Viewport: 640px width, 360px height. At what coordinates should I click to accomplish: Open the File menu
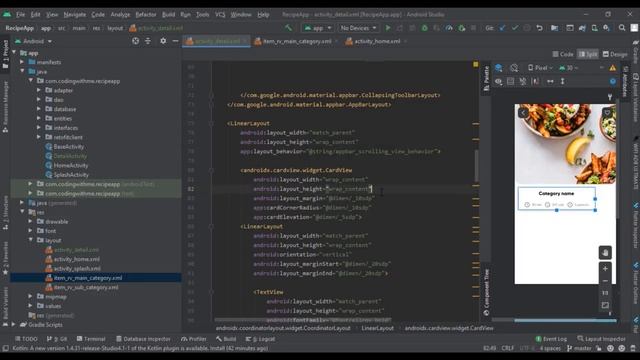click(x=20, y=15)
